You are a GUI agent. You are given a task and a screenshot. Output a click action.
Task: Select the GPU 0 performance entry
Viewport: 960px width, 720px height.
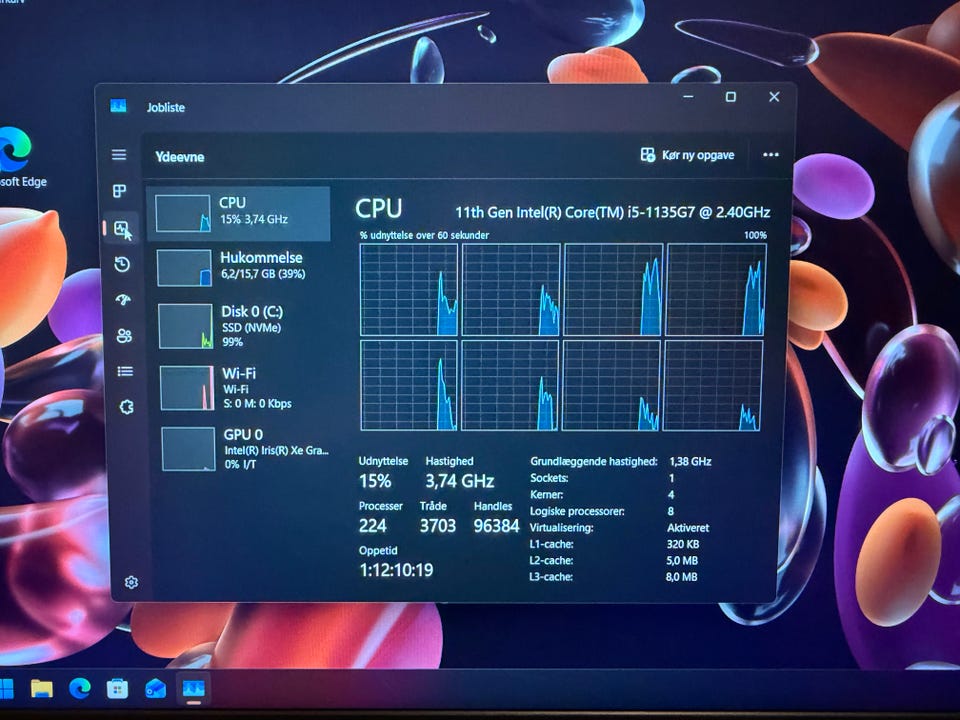[245, 449]
